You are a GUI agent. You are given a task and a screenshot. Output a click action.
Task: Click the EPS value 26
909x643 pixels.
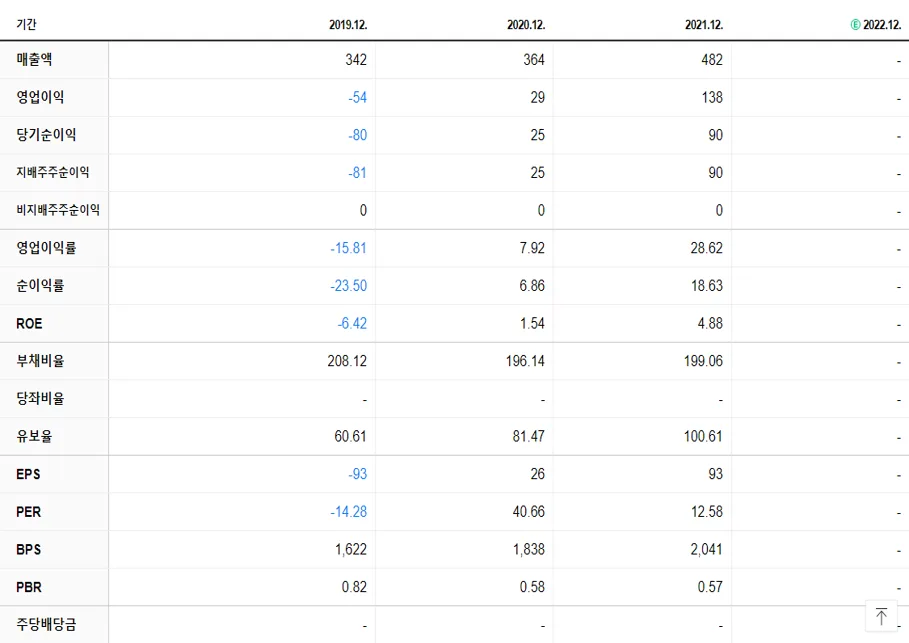click(x=537, y=474)
